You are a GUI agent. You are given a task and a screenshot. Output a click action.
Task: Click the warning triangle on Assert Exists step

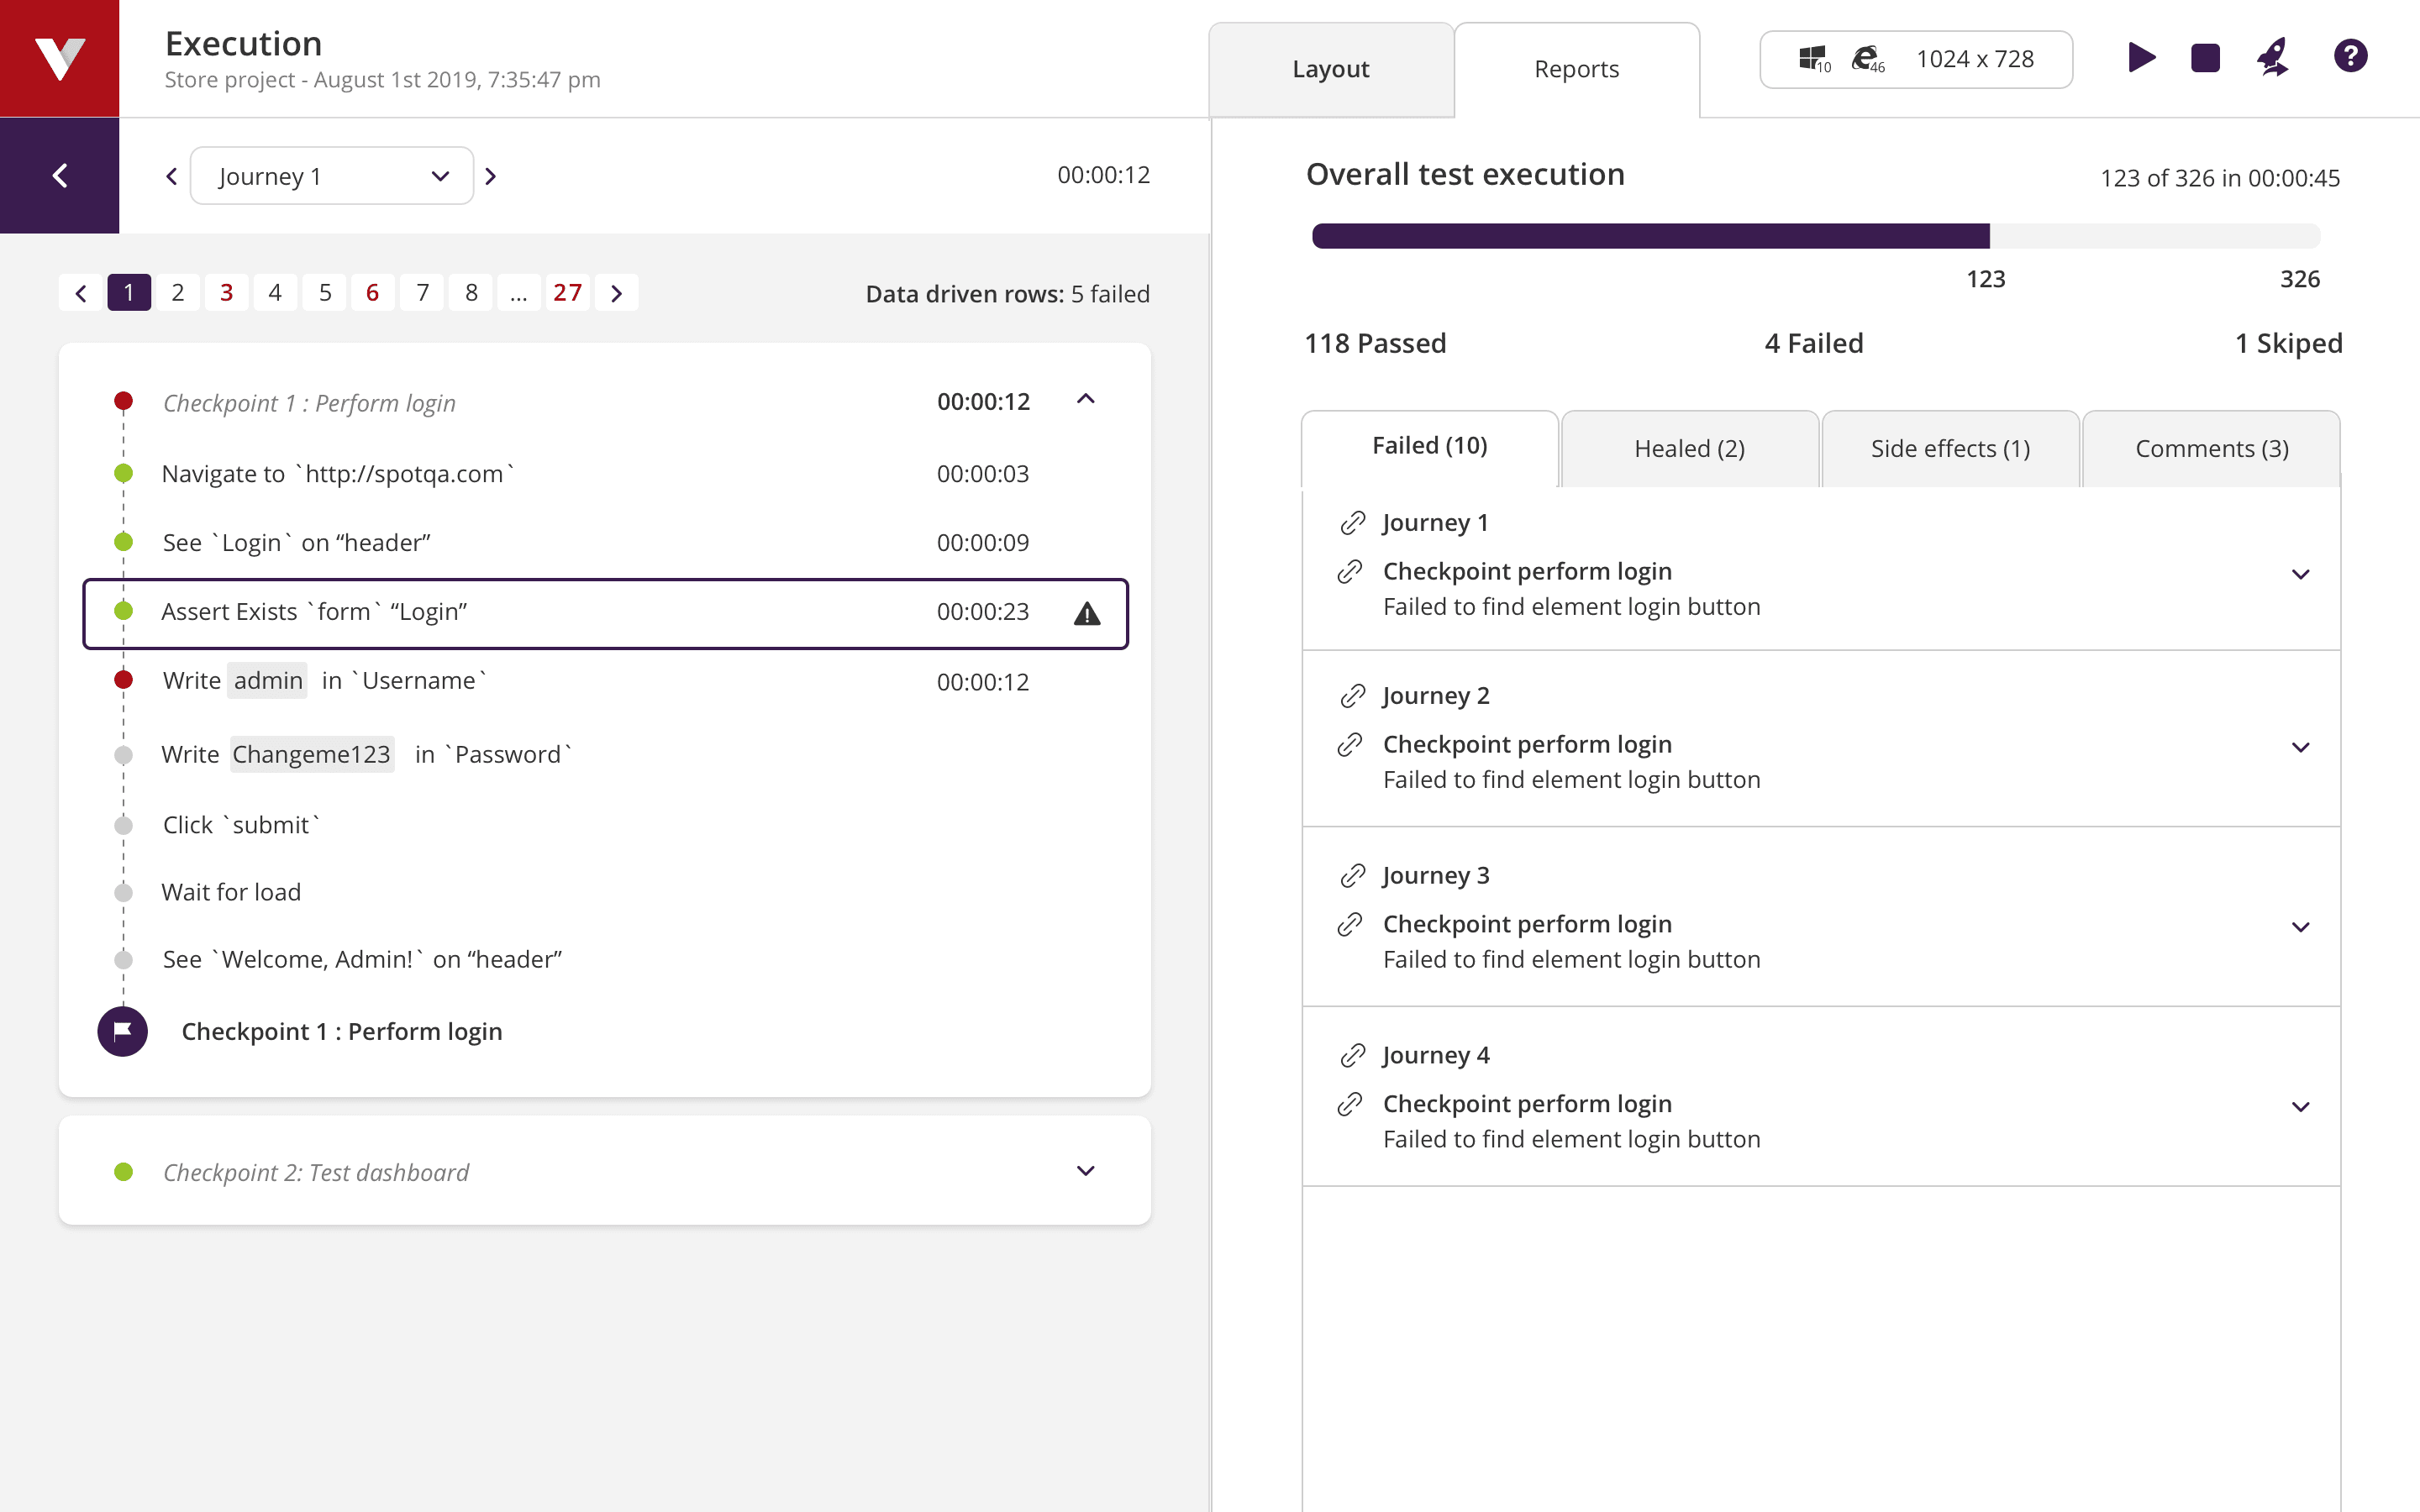1087,613
